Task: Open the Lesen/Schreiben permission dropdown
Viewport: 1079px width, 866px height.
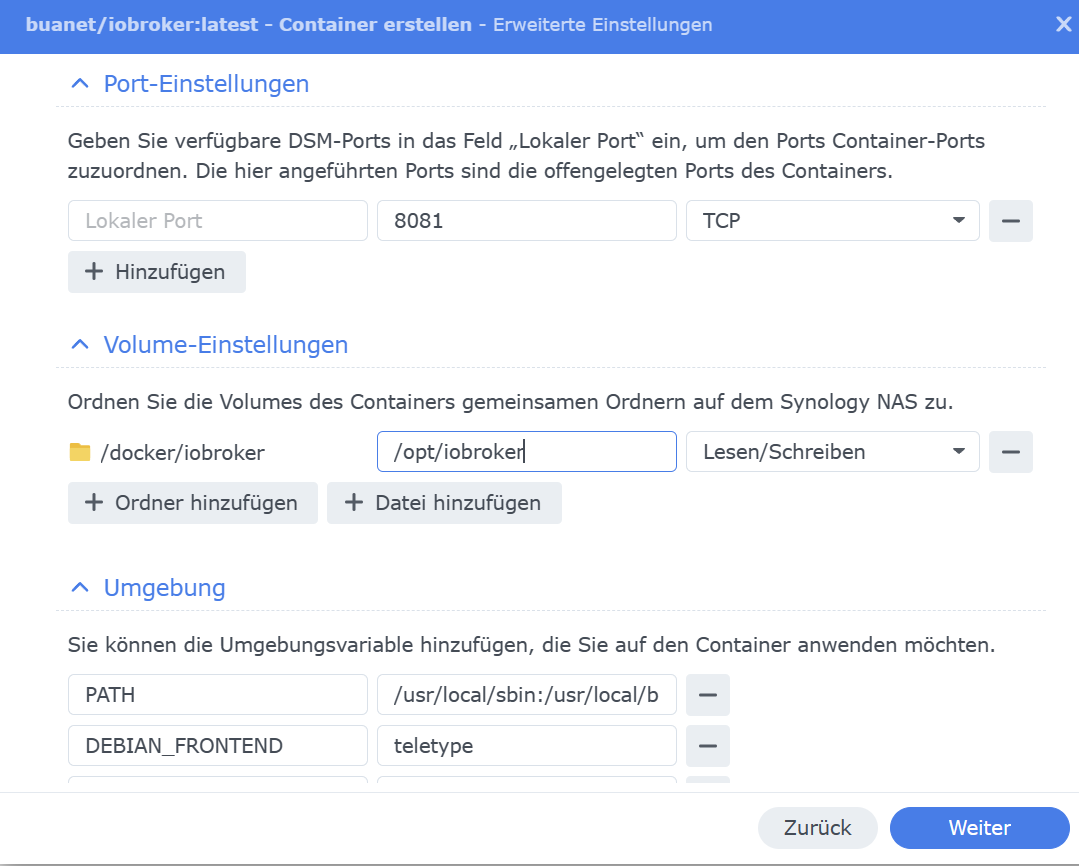Action: point(833,452)
